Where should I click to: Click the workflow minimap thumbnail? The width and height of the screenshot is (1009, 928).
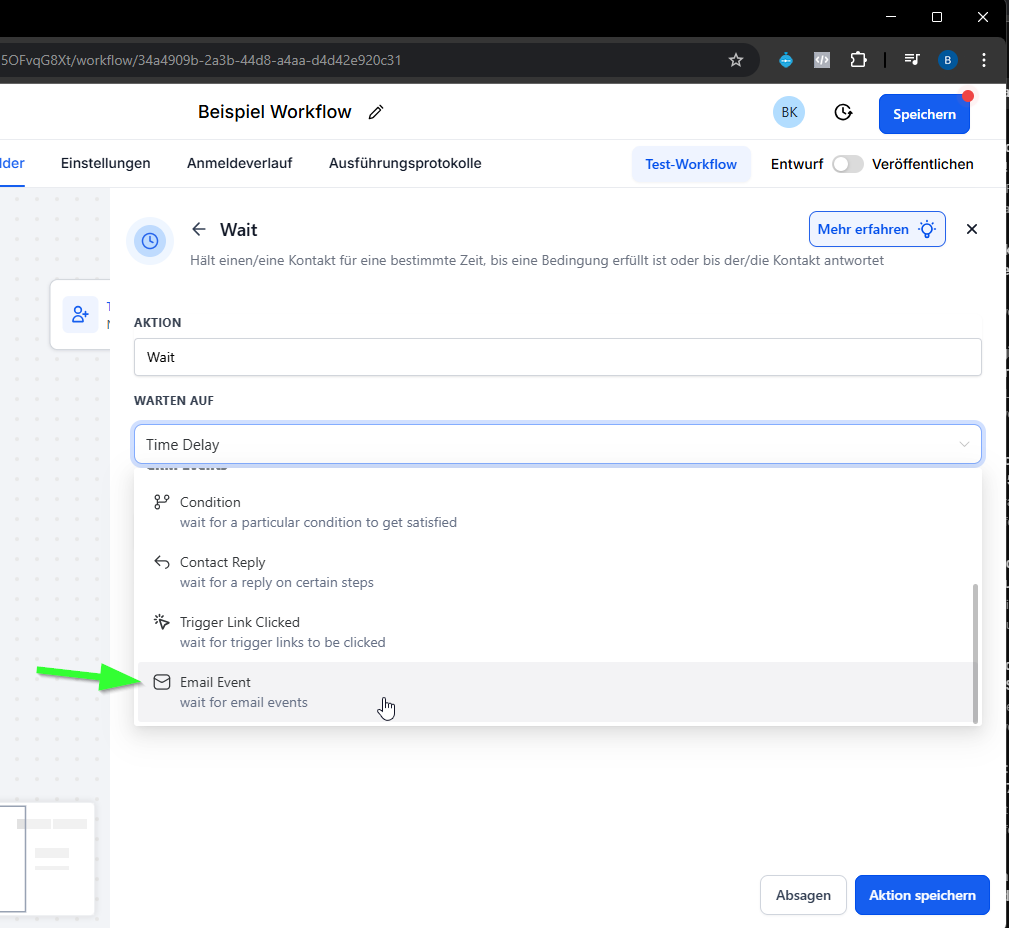pos(47,858)
